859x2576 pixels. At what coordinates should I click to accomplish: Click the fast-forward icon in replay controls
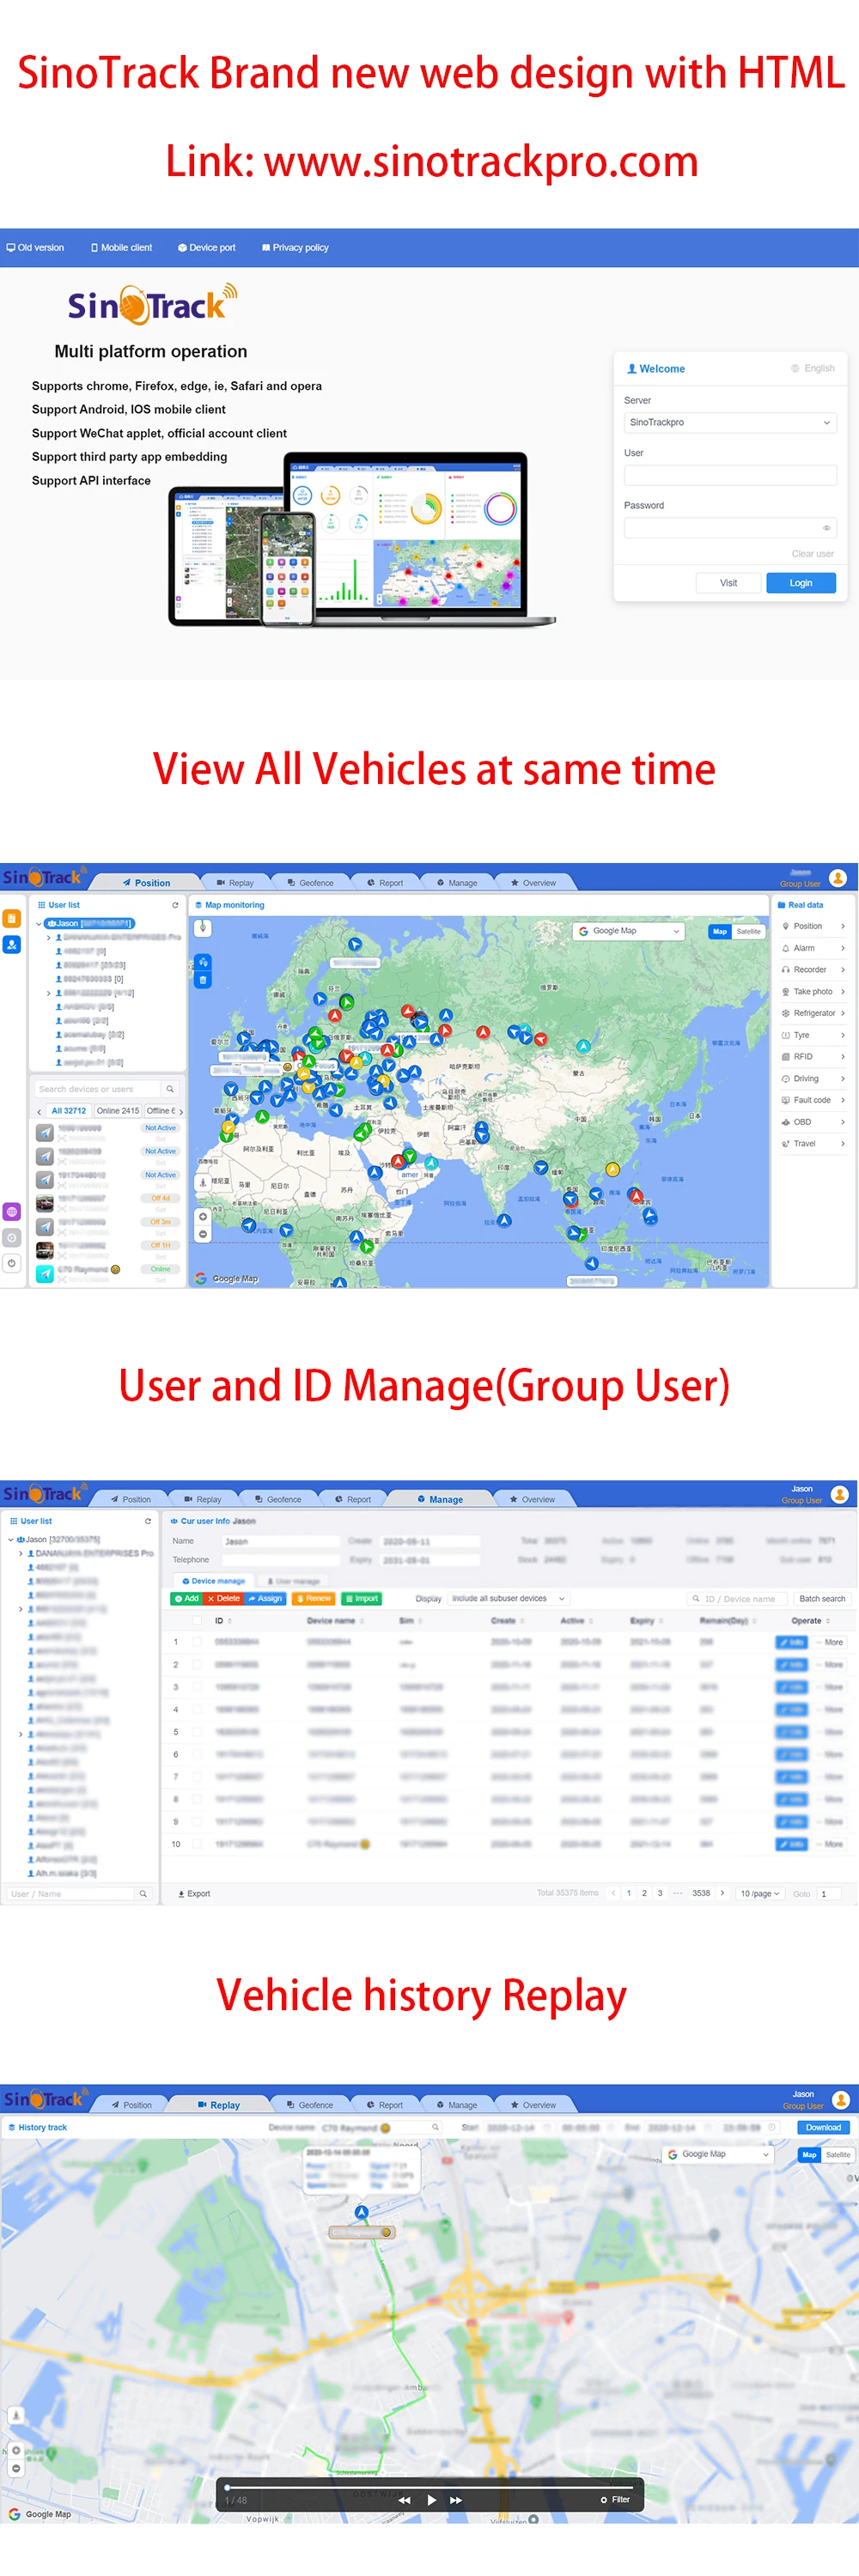click(x=456, y=2499)
